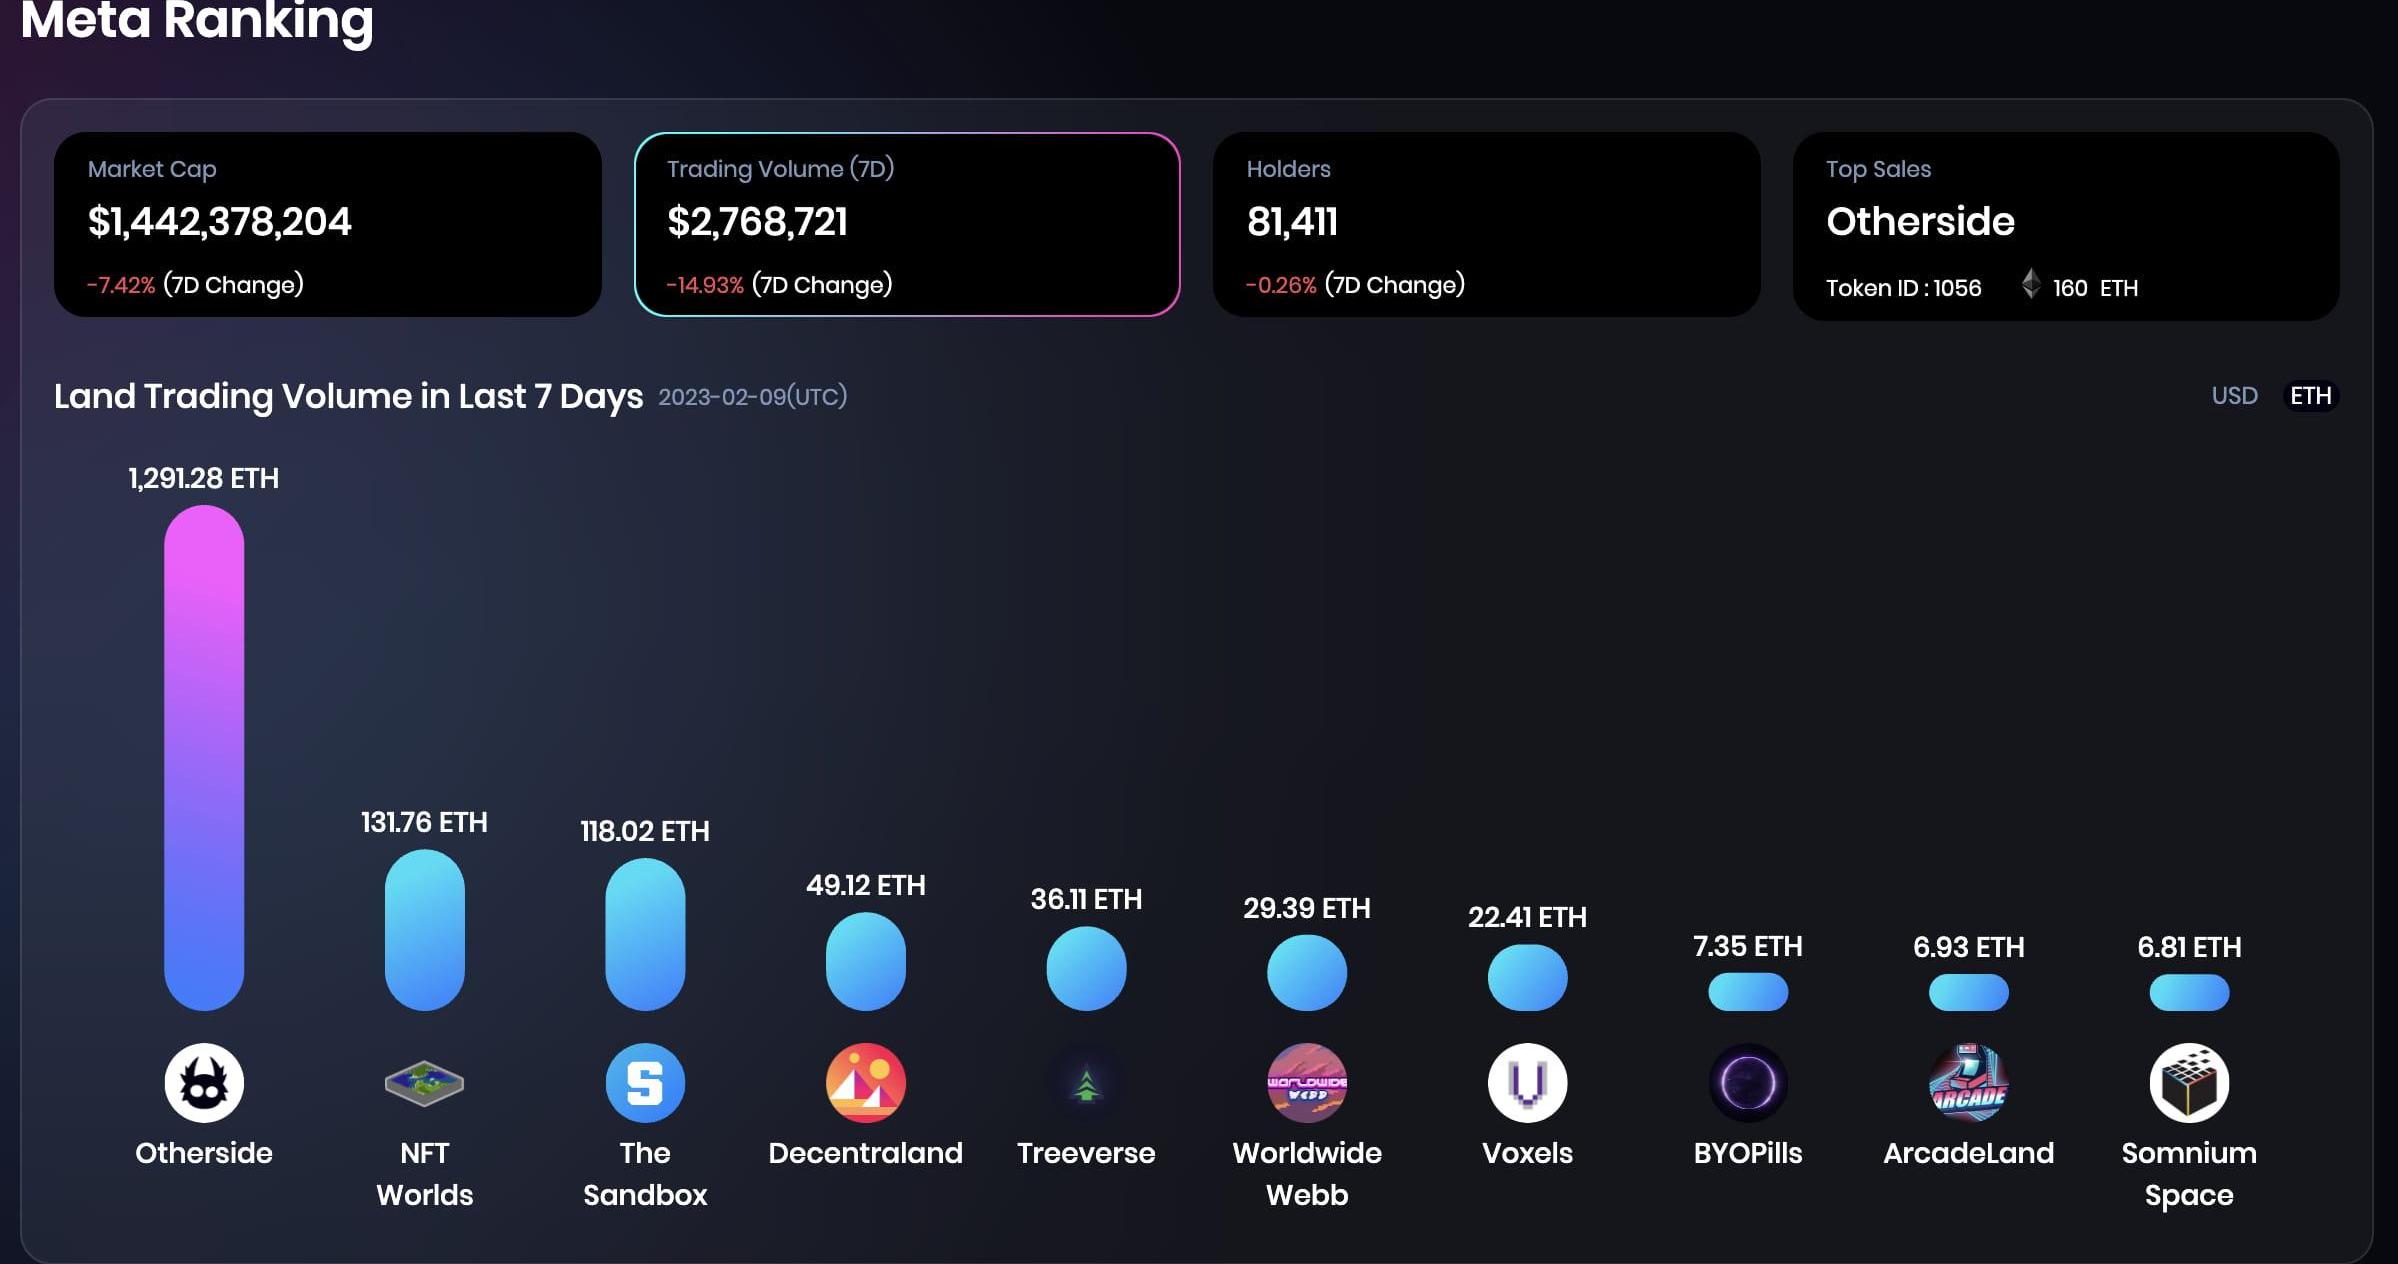Click the 36.11 ETH value label
The width and height of the screenshot is (2398, 1264).
pyautogui.click(x=1086, y=899)
